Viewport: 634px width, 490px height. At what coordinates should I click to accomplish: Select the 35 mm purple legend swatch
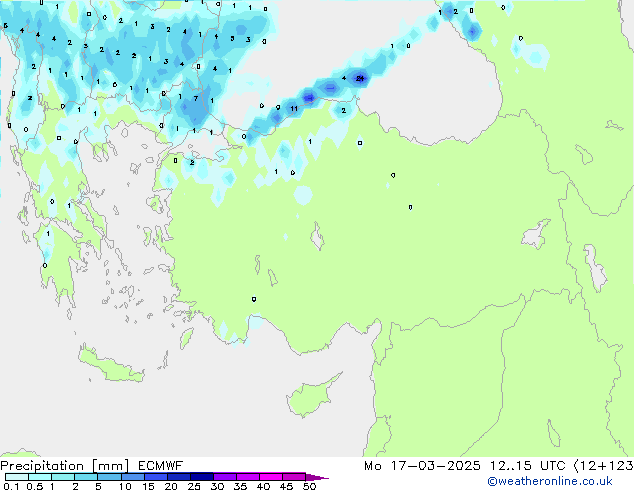coord(247,477)
